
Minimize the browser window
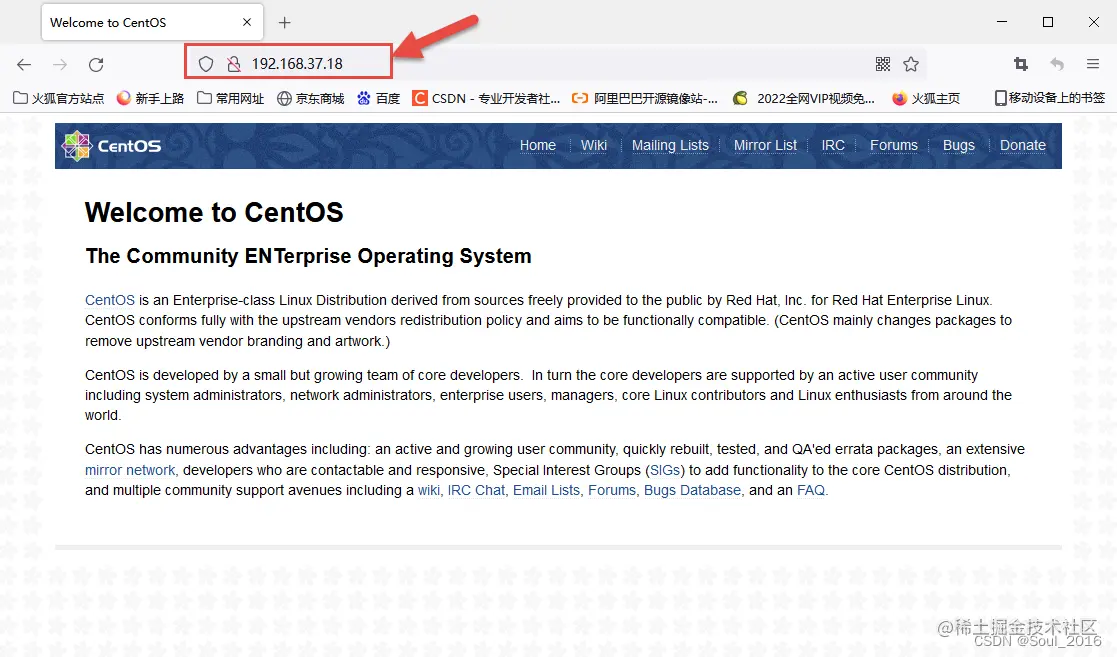click(1002, 22)
